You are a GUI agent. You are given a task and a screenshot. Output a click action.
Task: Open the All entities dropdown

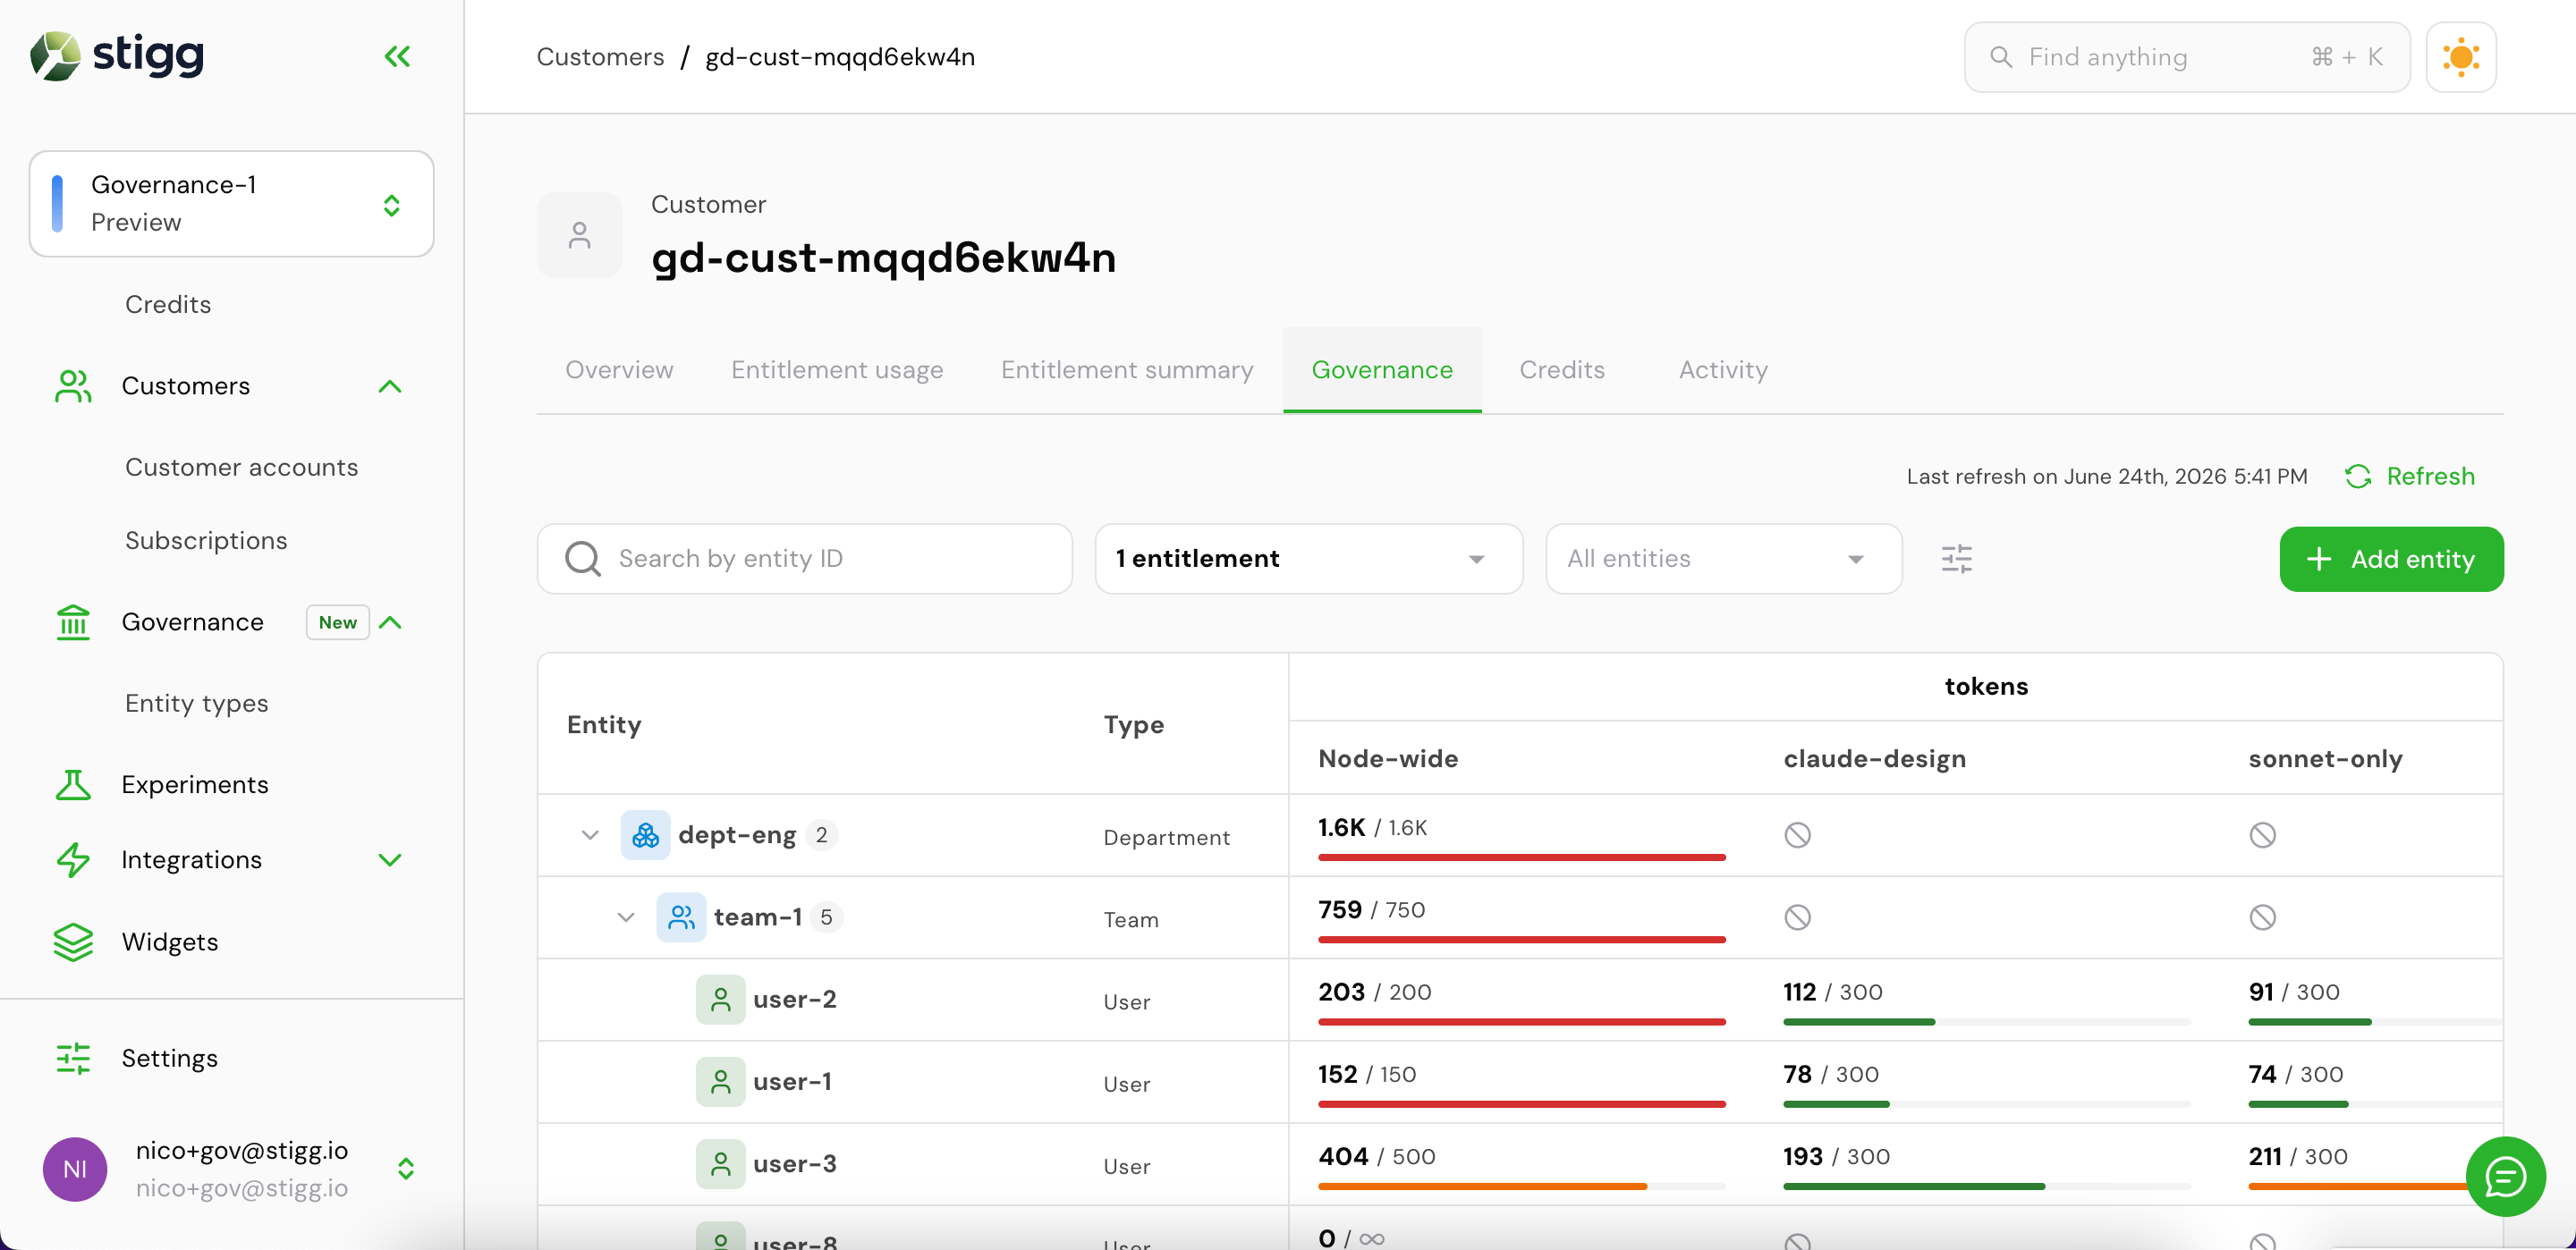click(1723, 559)
